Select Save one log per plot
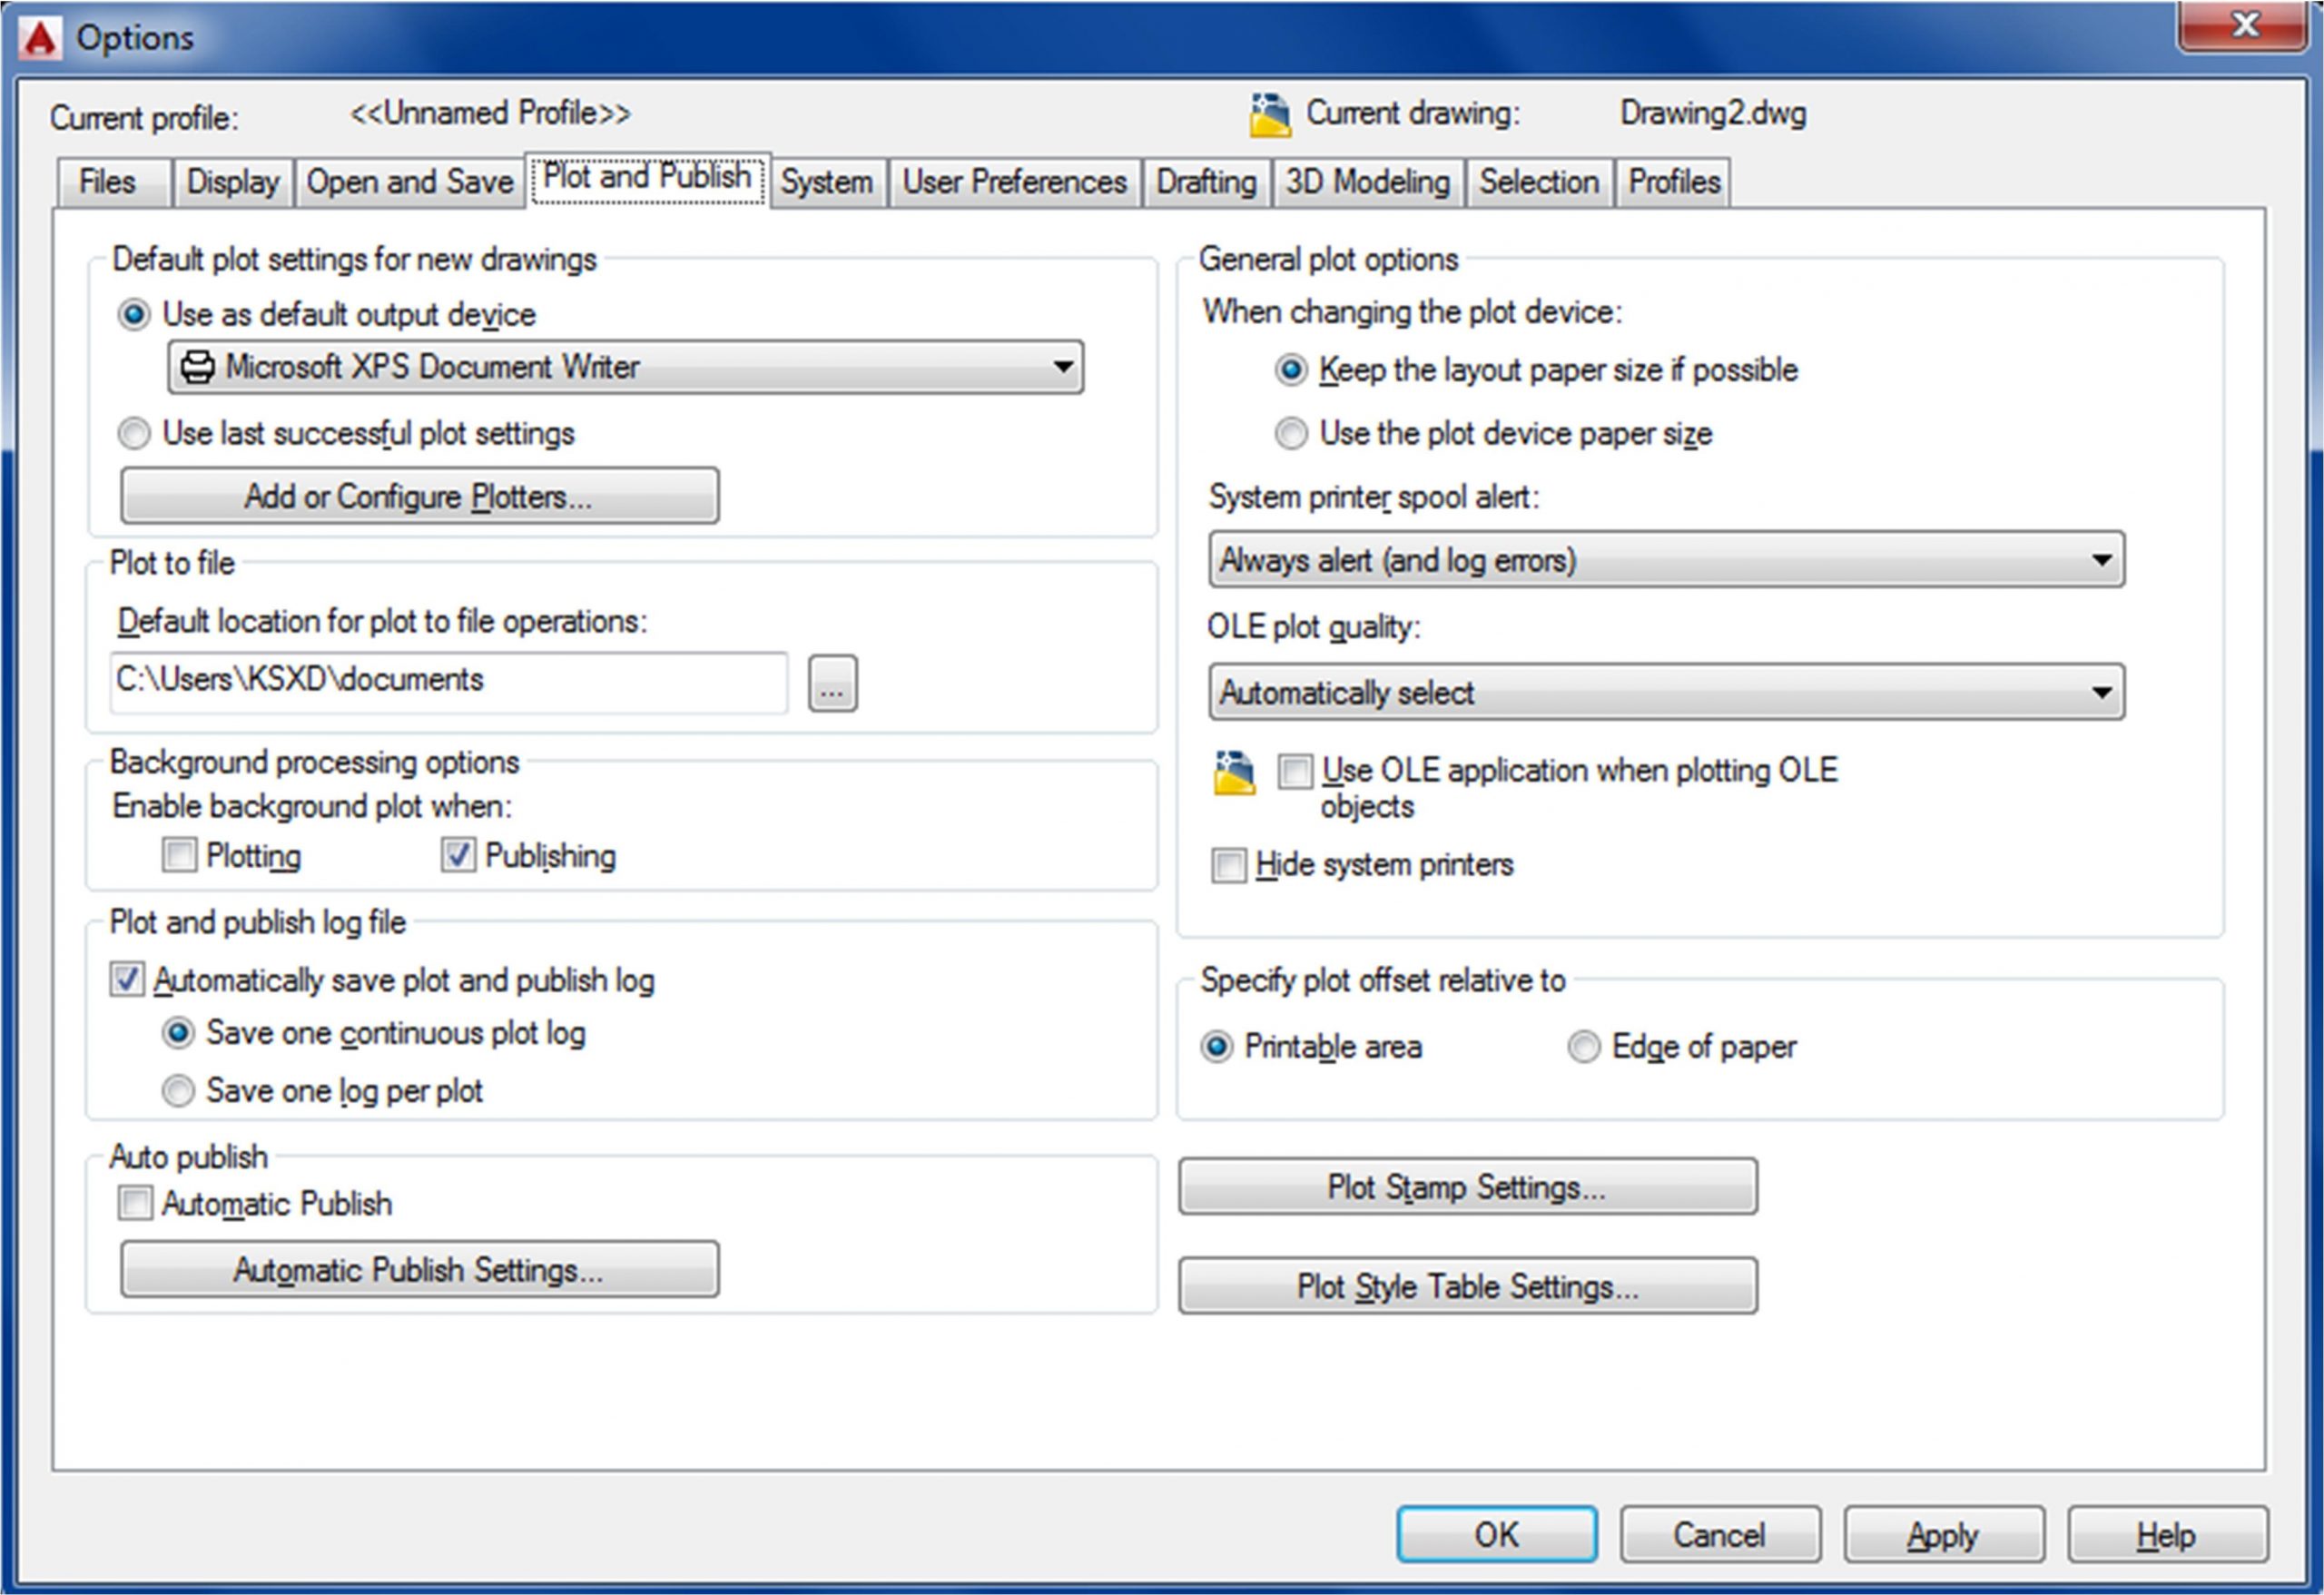Viewport: 2324px width, 1595px height. coord(179,1090)
